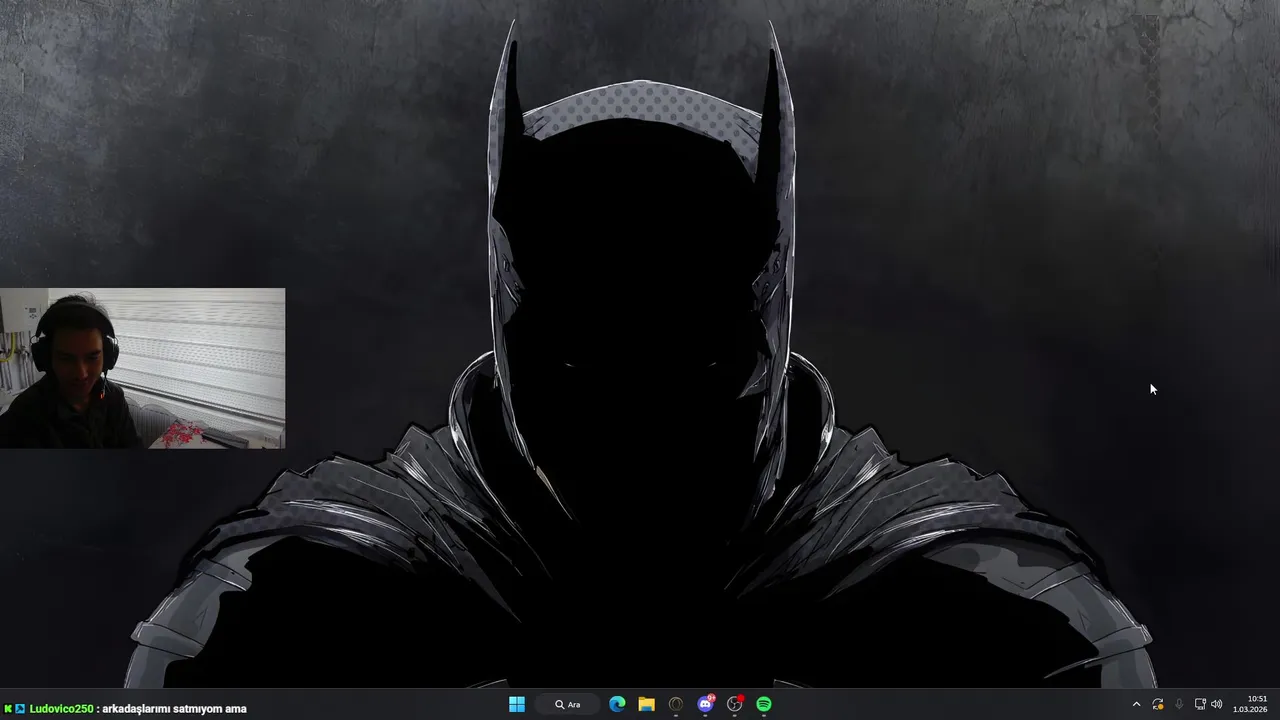This screenshot has width=1280, height=720.
Task: Click the username Ludovico250 in chat
Action: pyautogui.click(x=61, y=709)
